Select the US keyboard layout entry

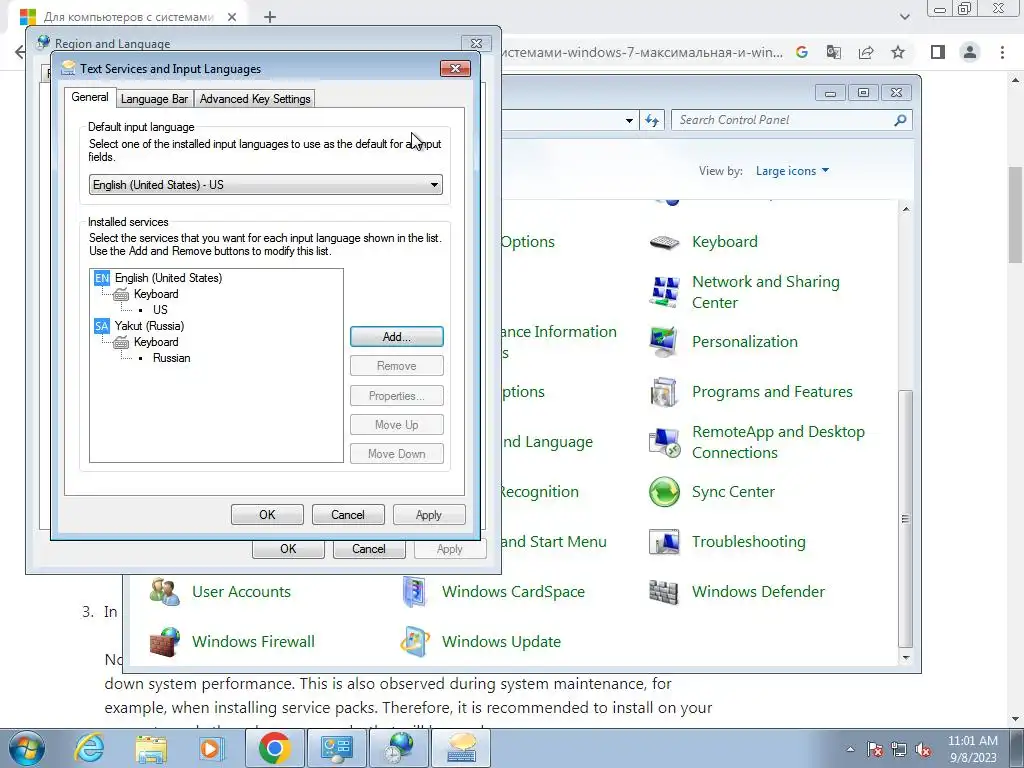160,310
